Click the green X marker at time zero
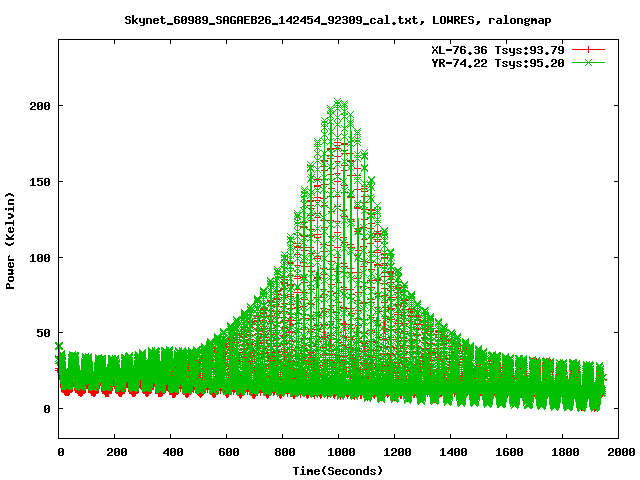Image resolution: width=640 pixels, height=480 pixels. [x=59, y=347]
